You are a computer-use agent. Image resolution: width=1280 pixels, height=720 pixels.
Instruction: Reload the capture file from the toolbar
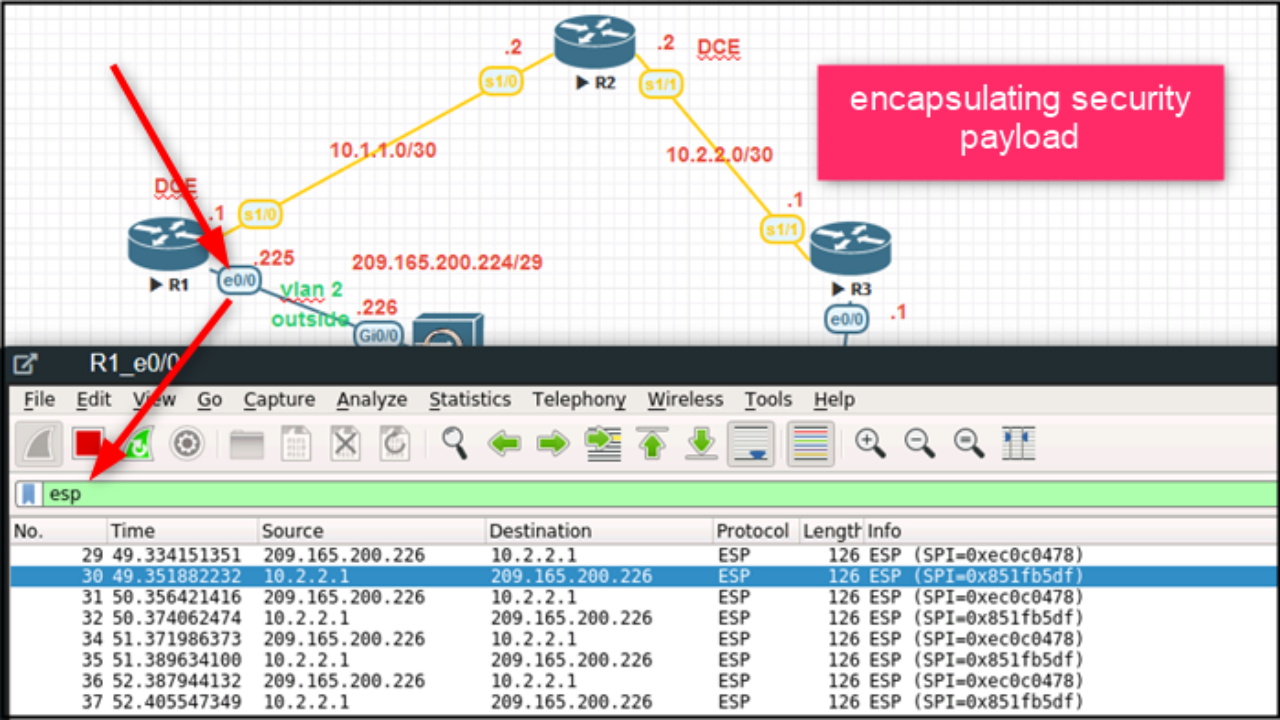pyautogui.click(x=394, y=443)
